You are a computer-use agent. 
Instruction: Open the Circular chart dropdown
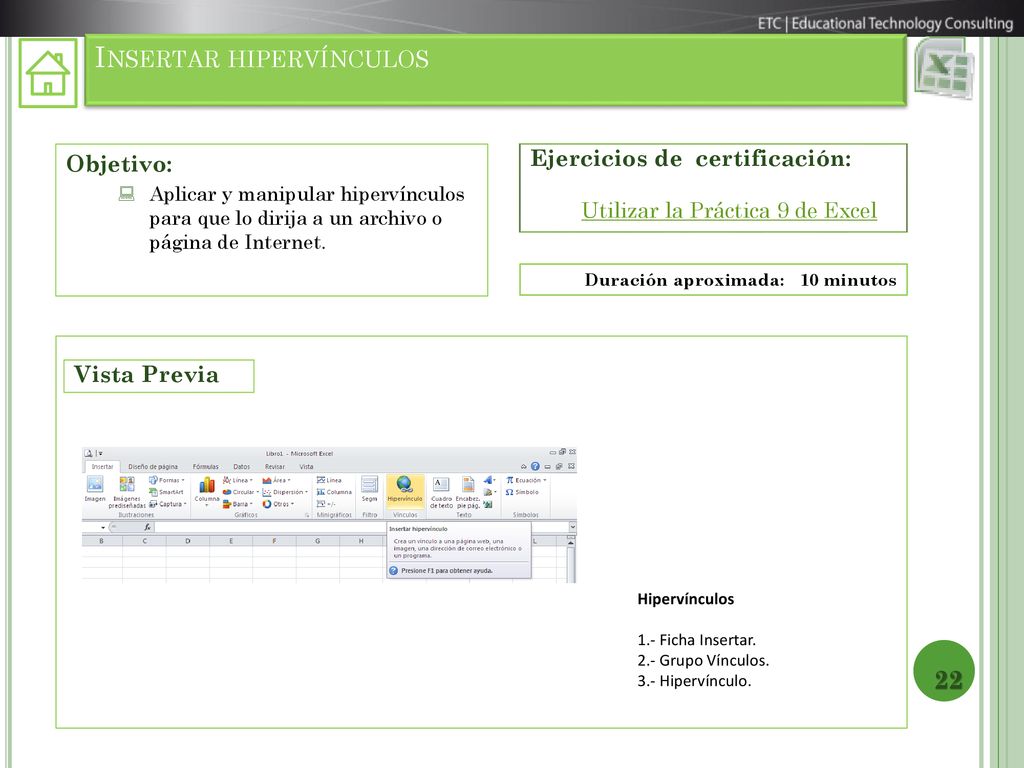click(241, 492)
